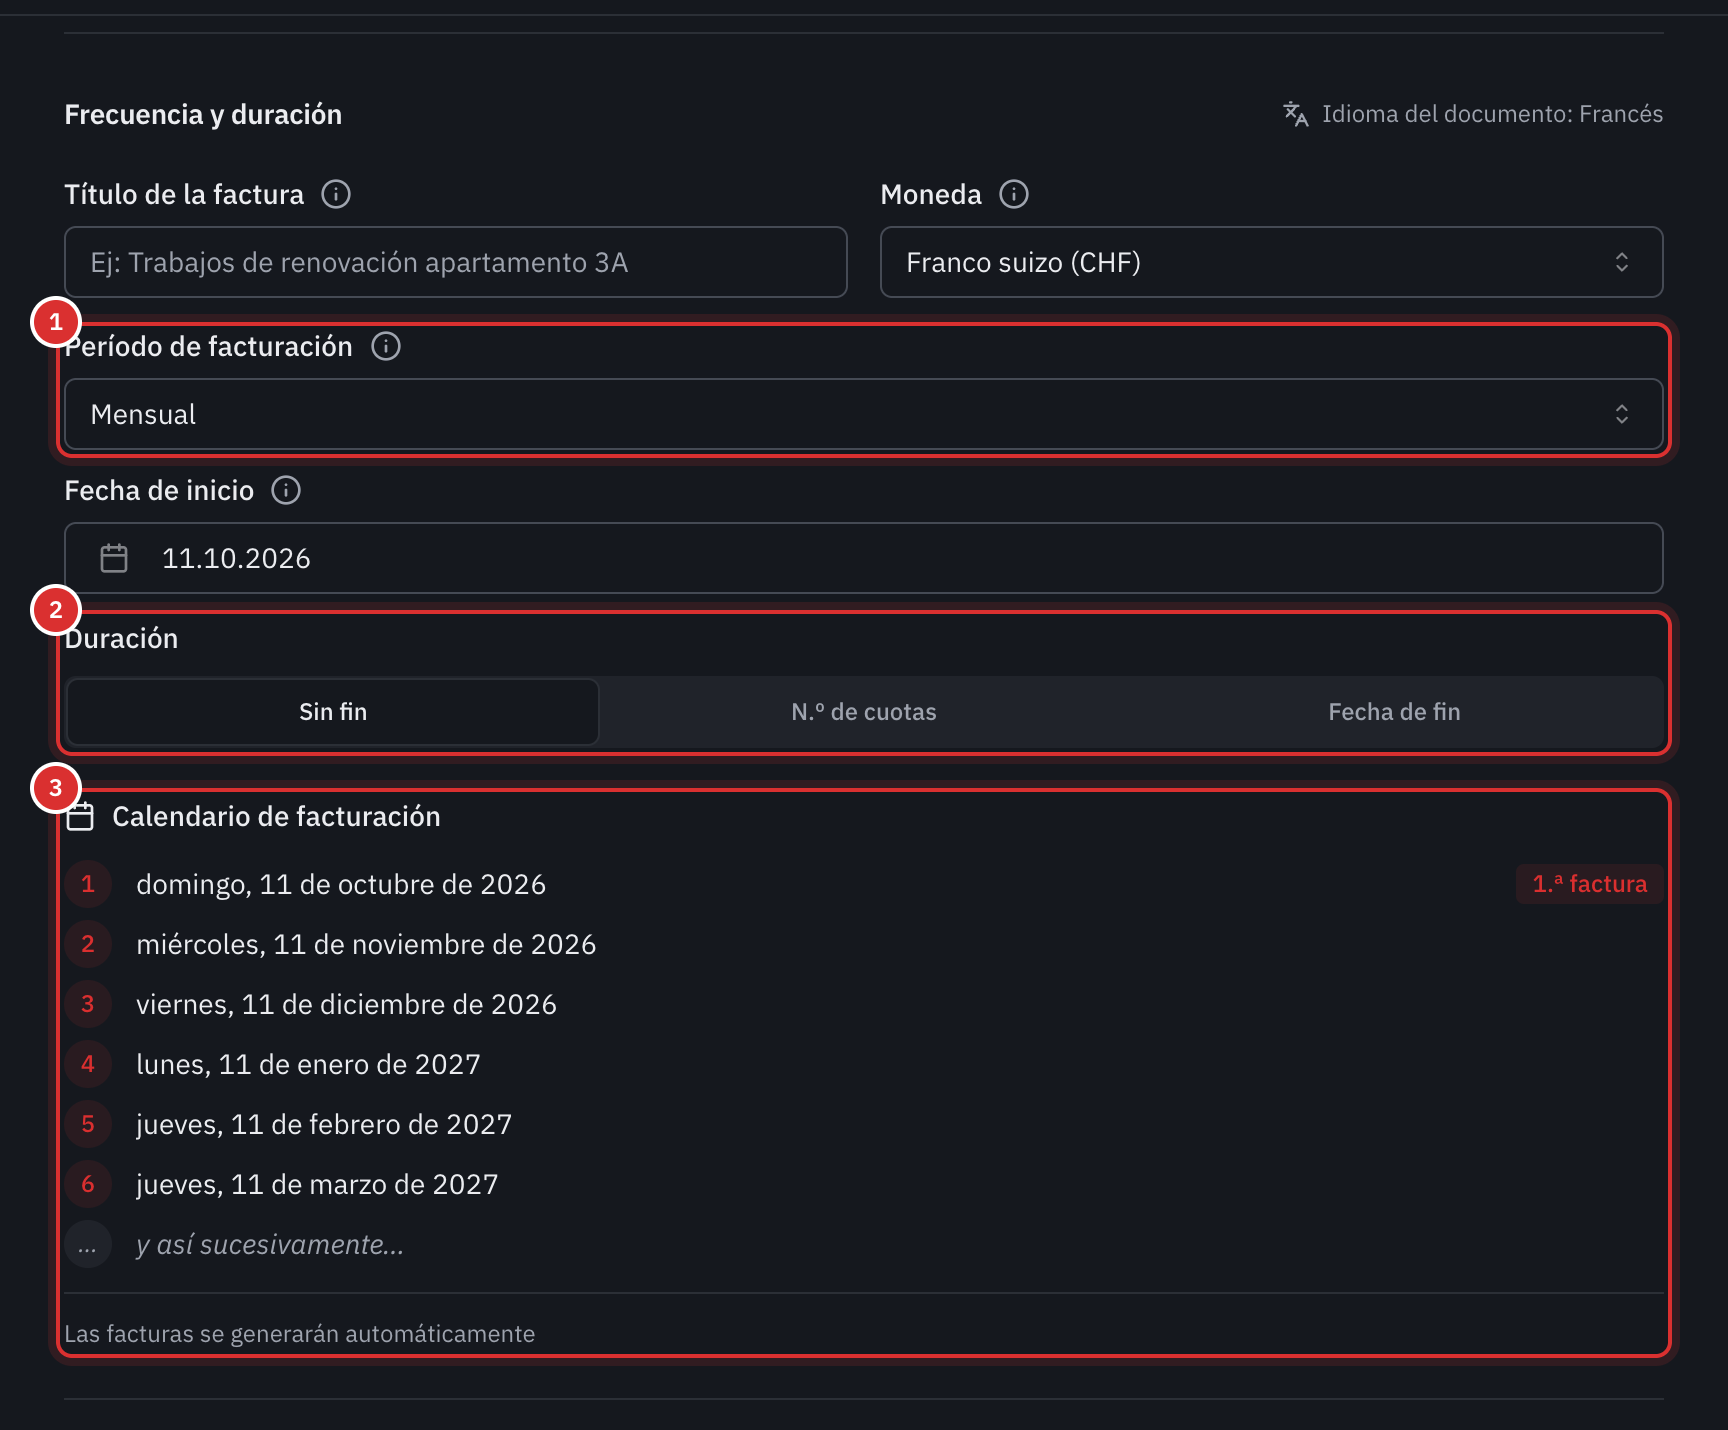Click the 'Título de la factura' label
Image resolution: width=1728 pixels, height=1430 pixels.
coord(184,194)
